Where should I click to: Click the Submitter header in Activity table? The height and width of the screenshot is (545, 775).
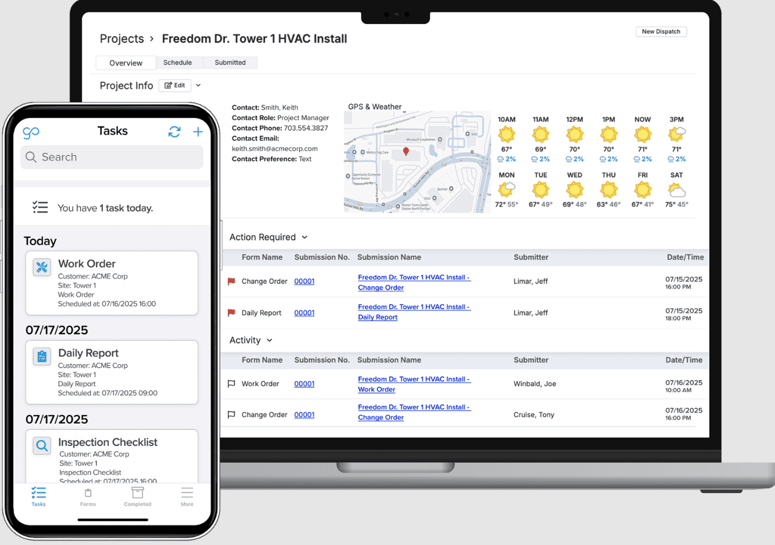[x=531, y=360]
